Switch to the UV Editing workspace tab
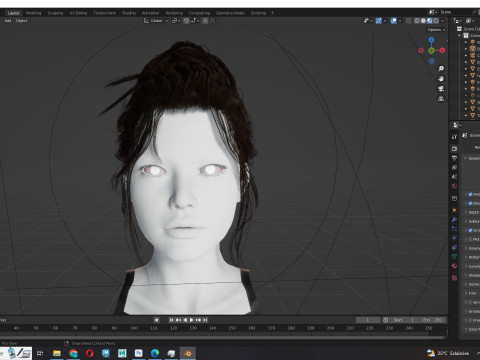 pos(78,13)
